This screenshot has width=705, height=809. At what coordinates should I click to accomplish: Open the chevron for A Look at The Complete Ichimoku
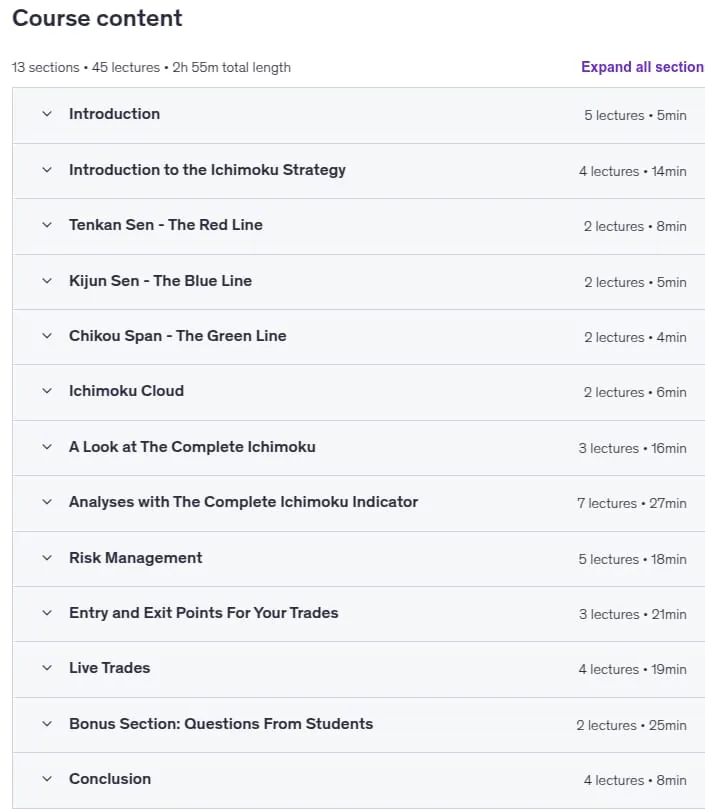pyautogui.click(x=47, y=447)
